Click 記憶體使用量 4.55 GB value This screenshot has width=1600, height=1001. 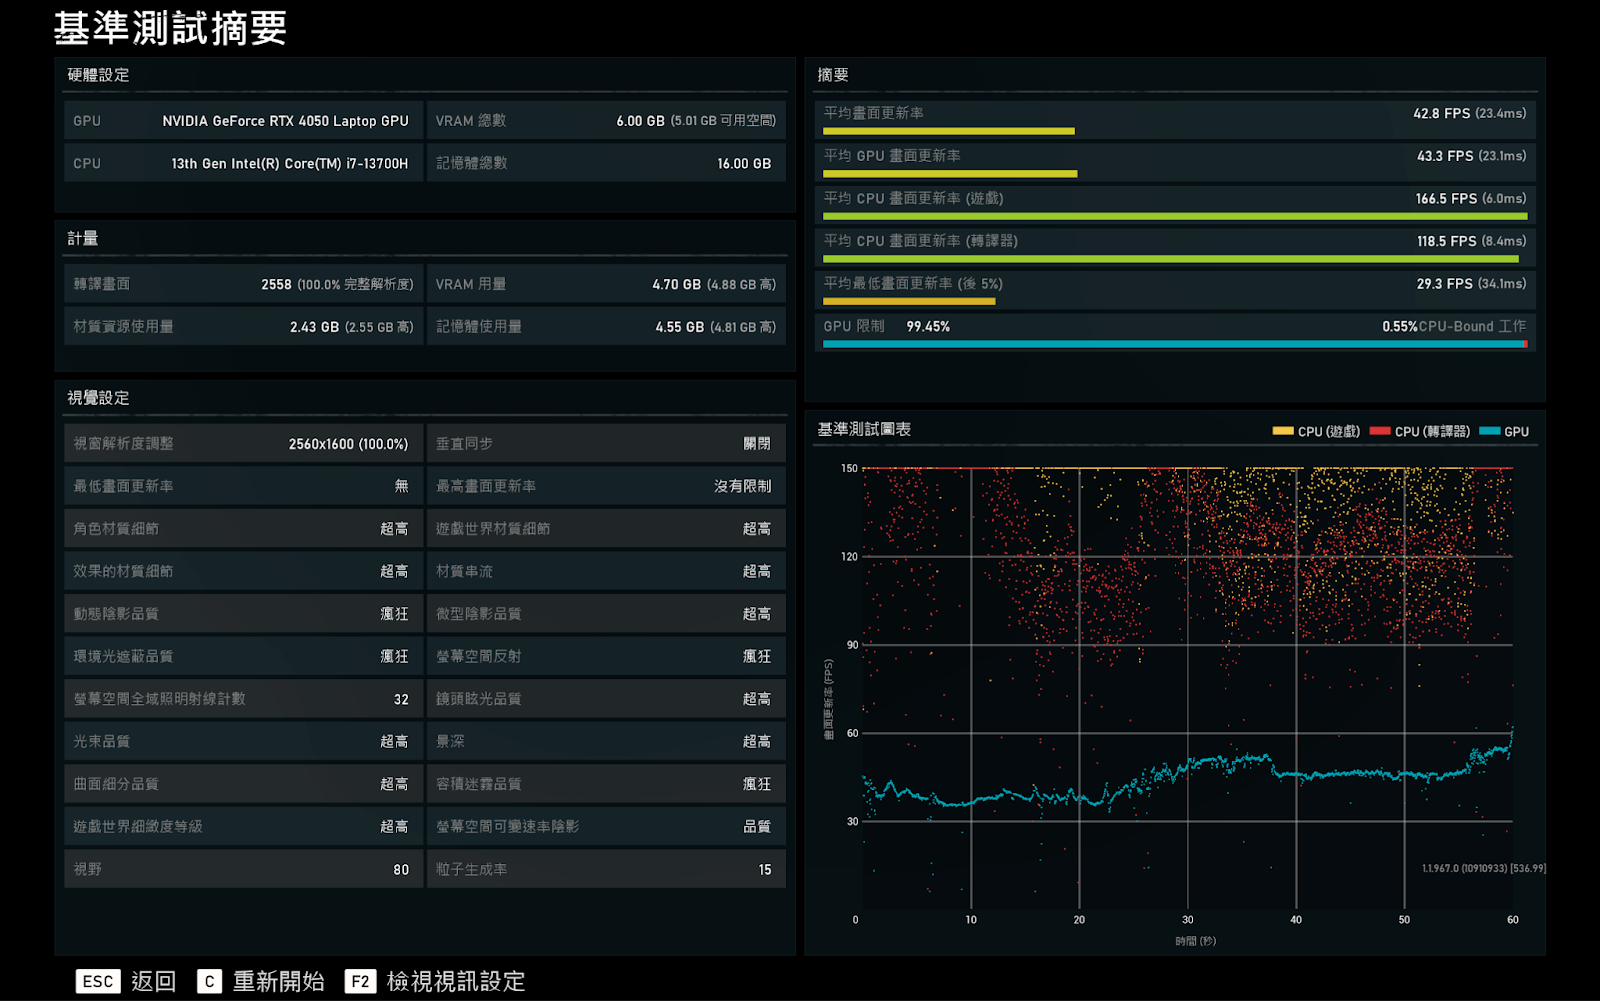click(679, 327)
